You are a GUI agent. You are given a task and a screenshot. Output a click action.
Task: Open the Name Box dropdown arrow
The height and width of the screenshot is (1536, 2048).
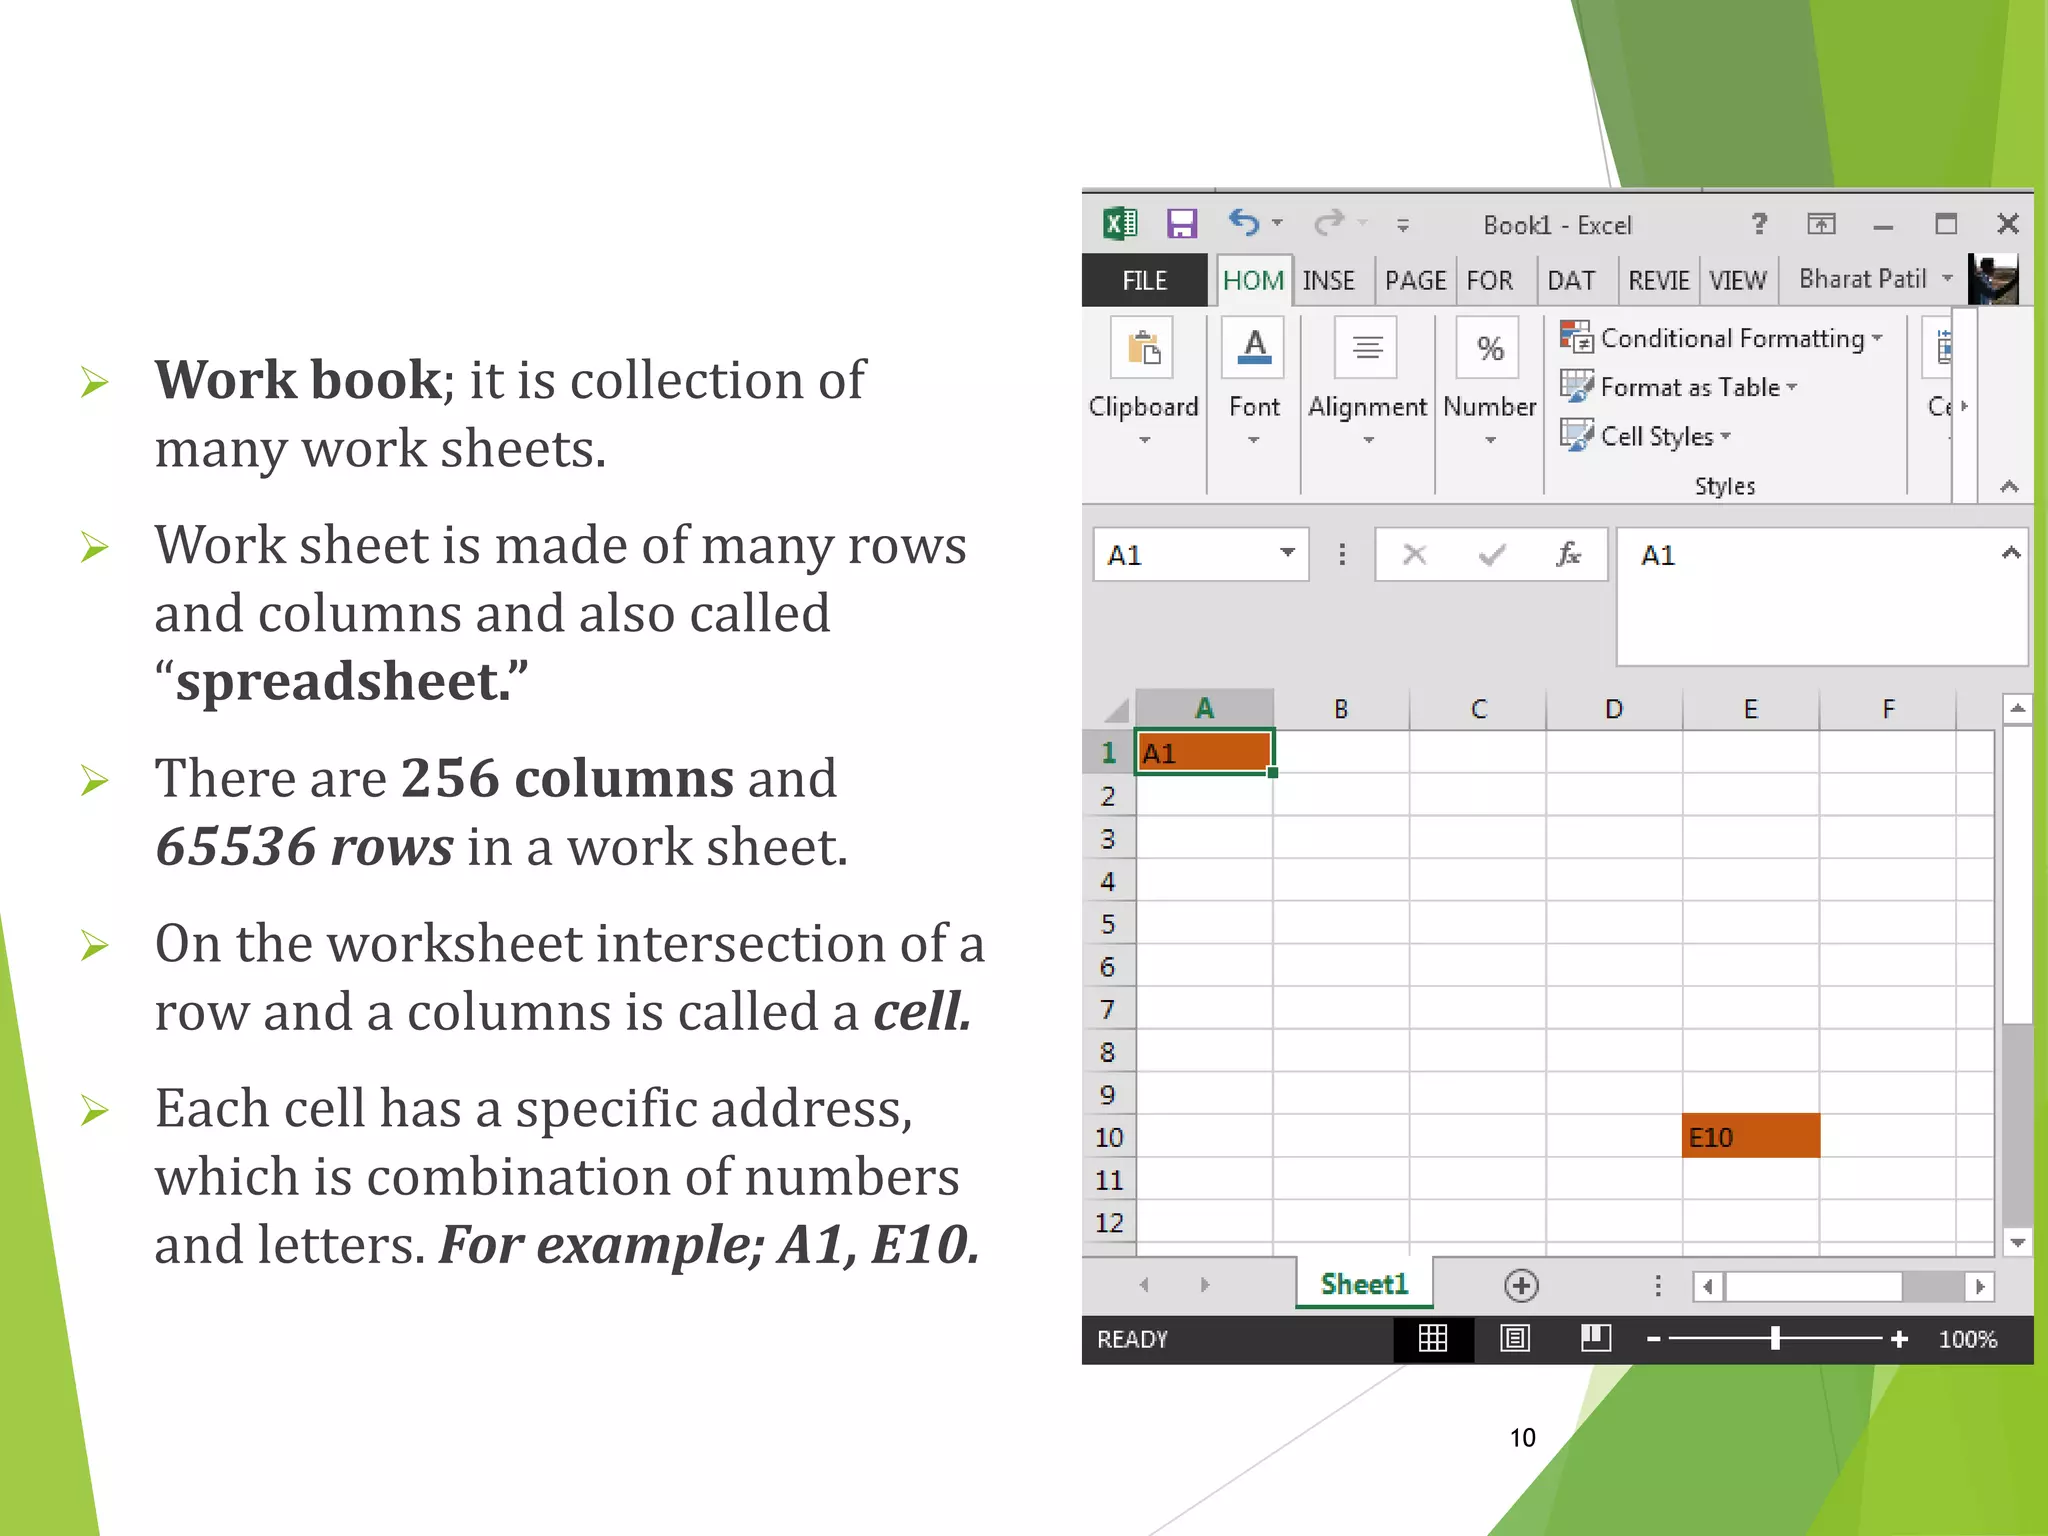tap(1287, 553)
